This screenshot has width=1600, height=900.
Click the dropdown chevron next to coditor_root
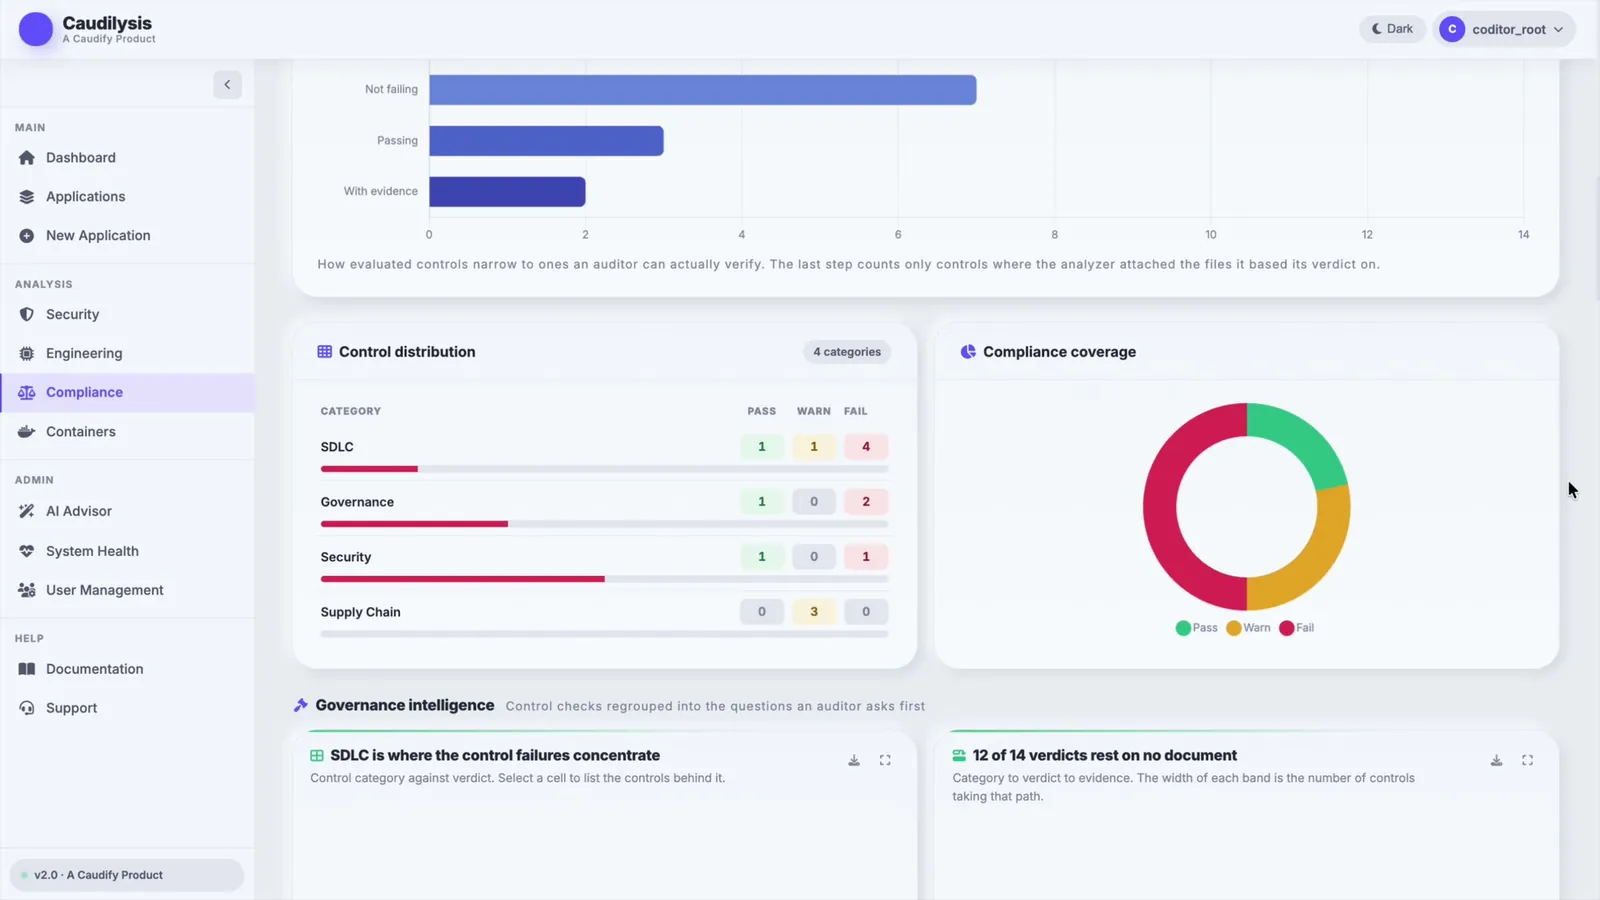tap(1558, 30)
